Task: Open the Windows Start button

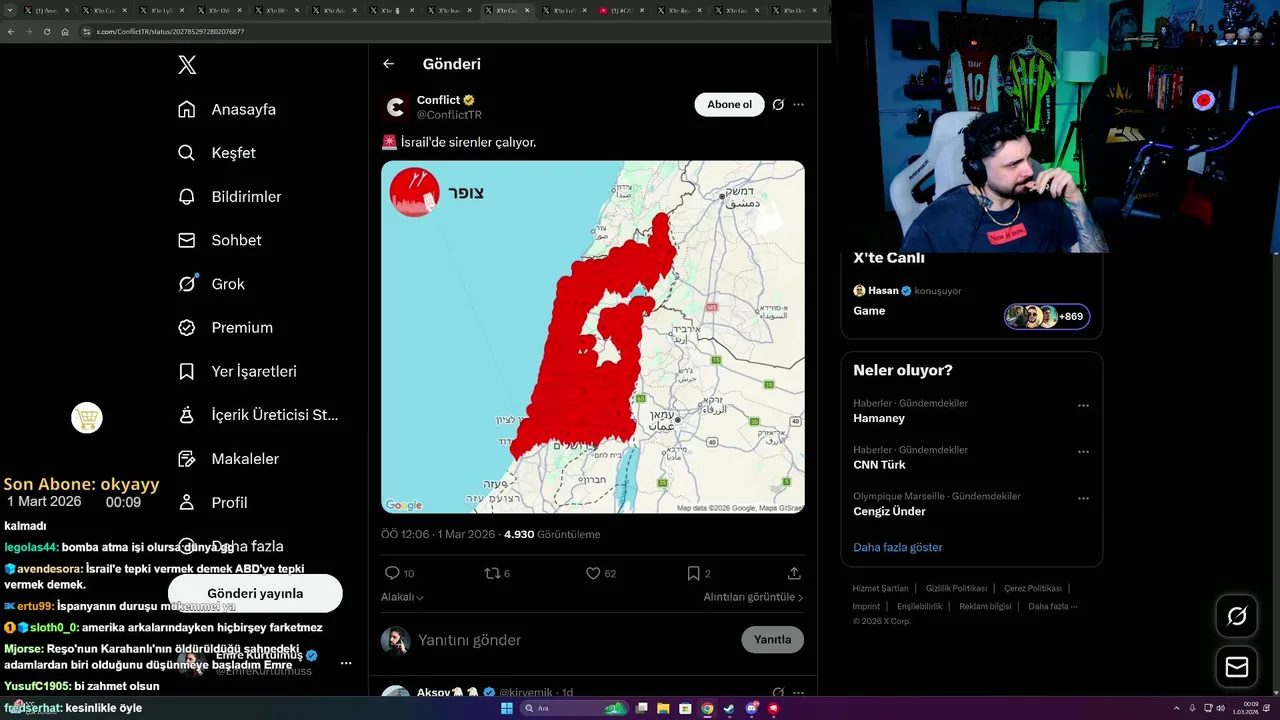Action: pos(507,709)
